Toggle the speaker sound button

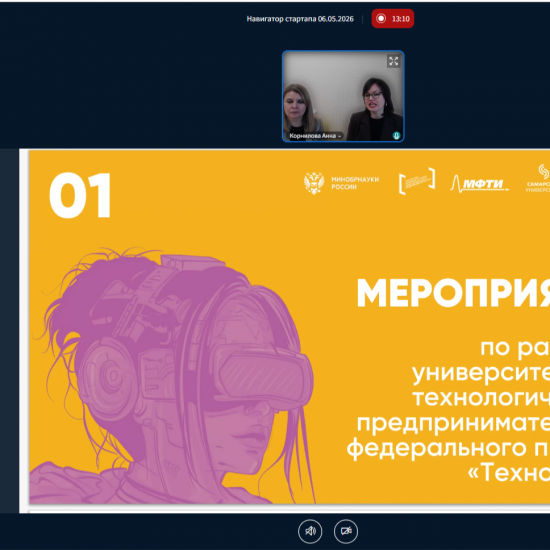tap(310, 531)
